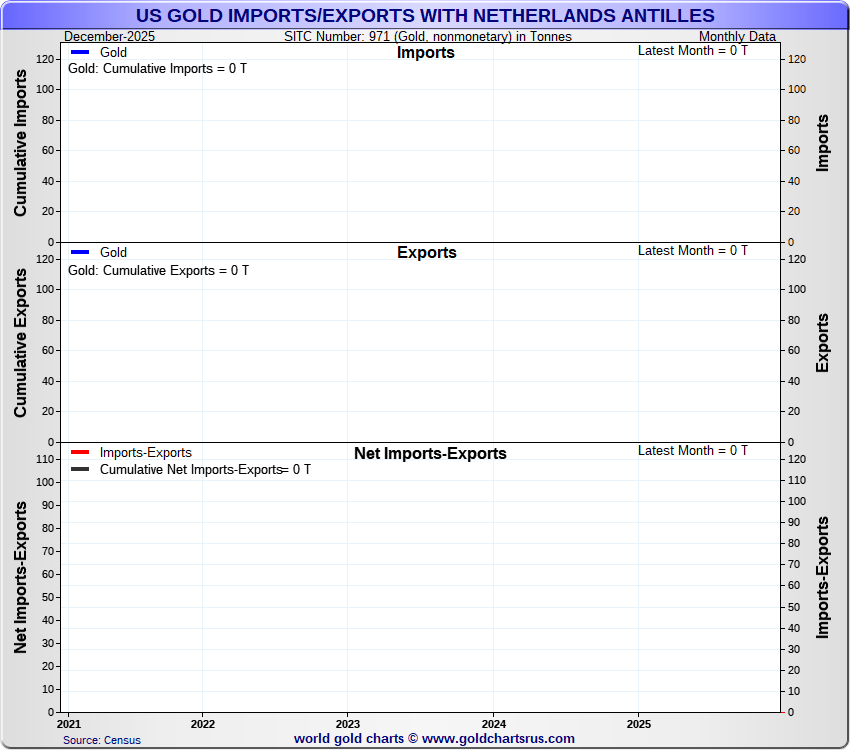Click the blue Gold legend swatch in Exports panel
Image resolution: width=850 pixels, height=750 pixels.
pyautogui.click(x=80, y=252)
